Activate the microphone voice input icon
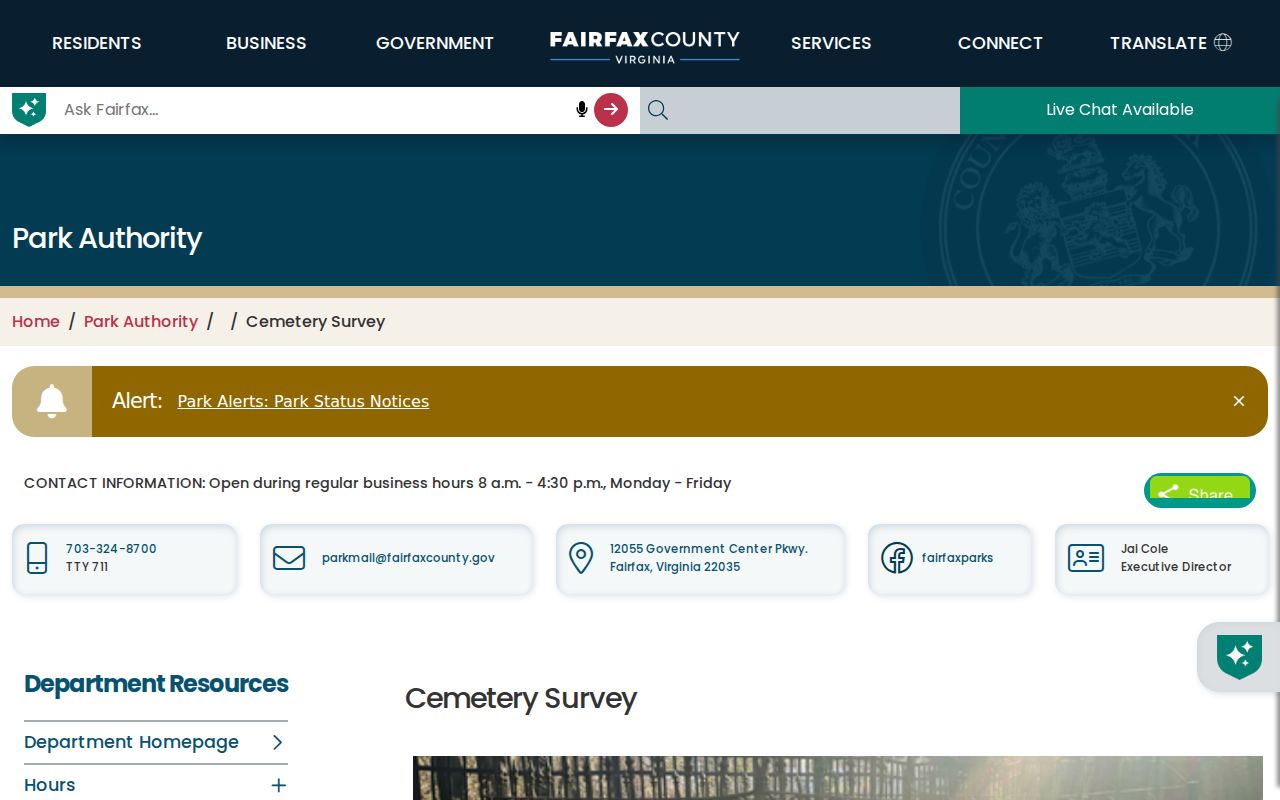Viewport: 1280px width, 800px height. pos(582,109)
